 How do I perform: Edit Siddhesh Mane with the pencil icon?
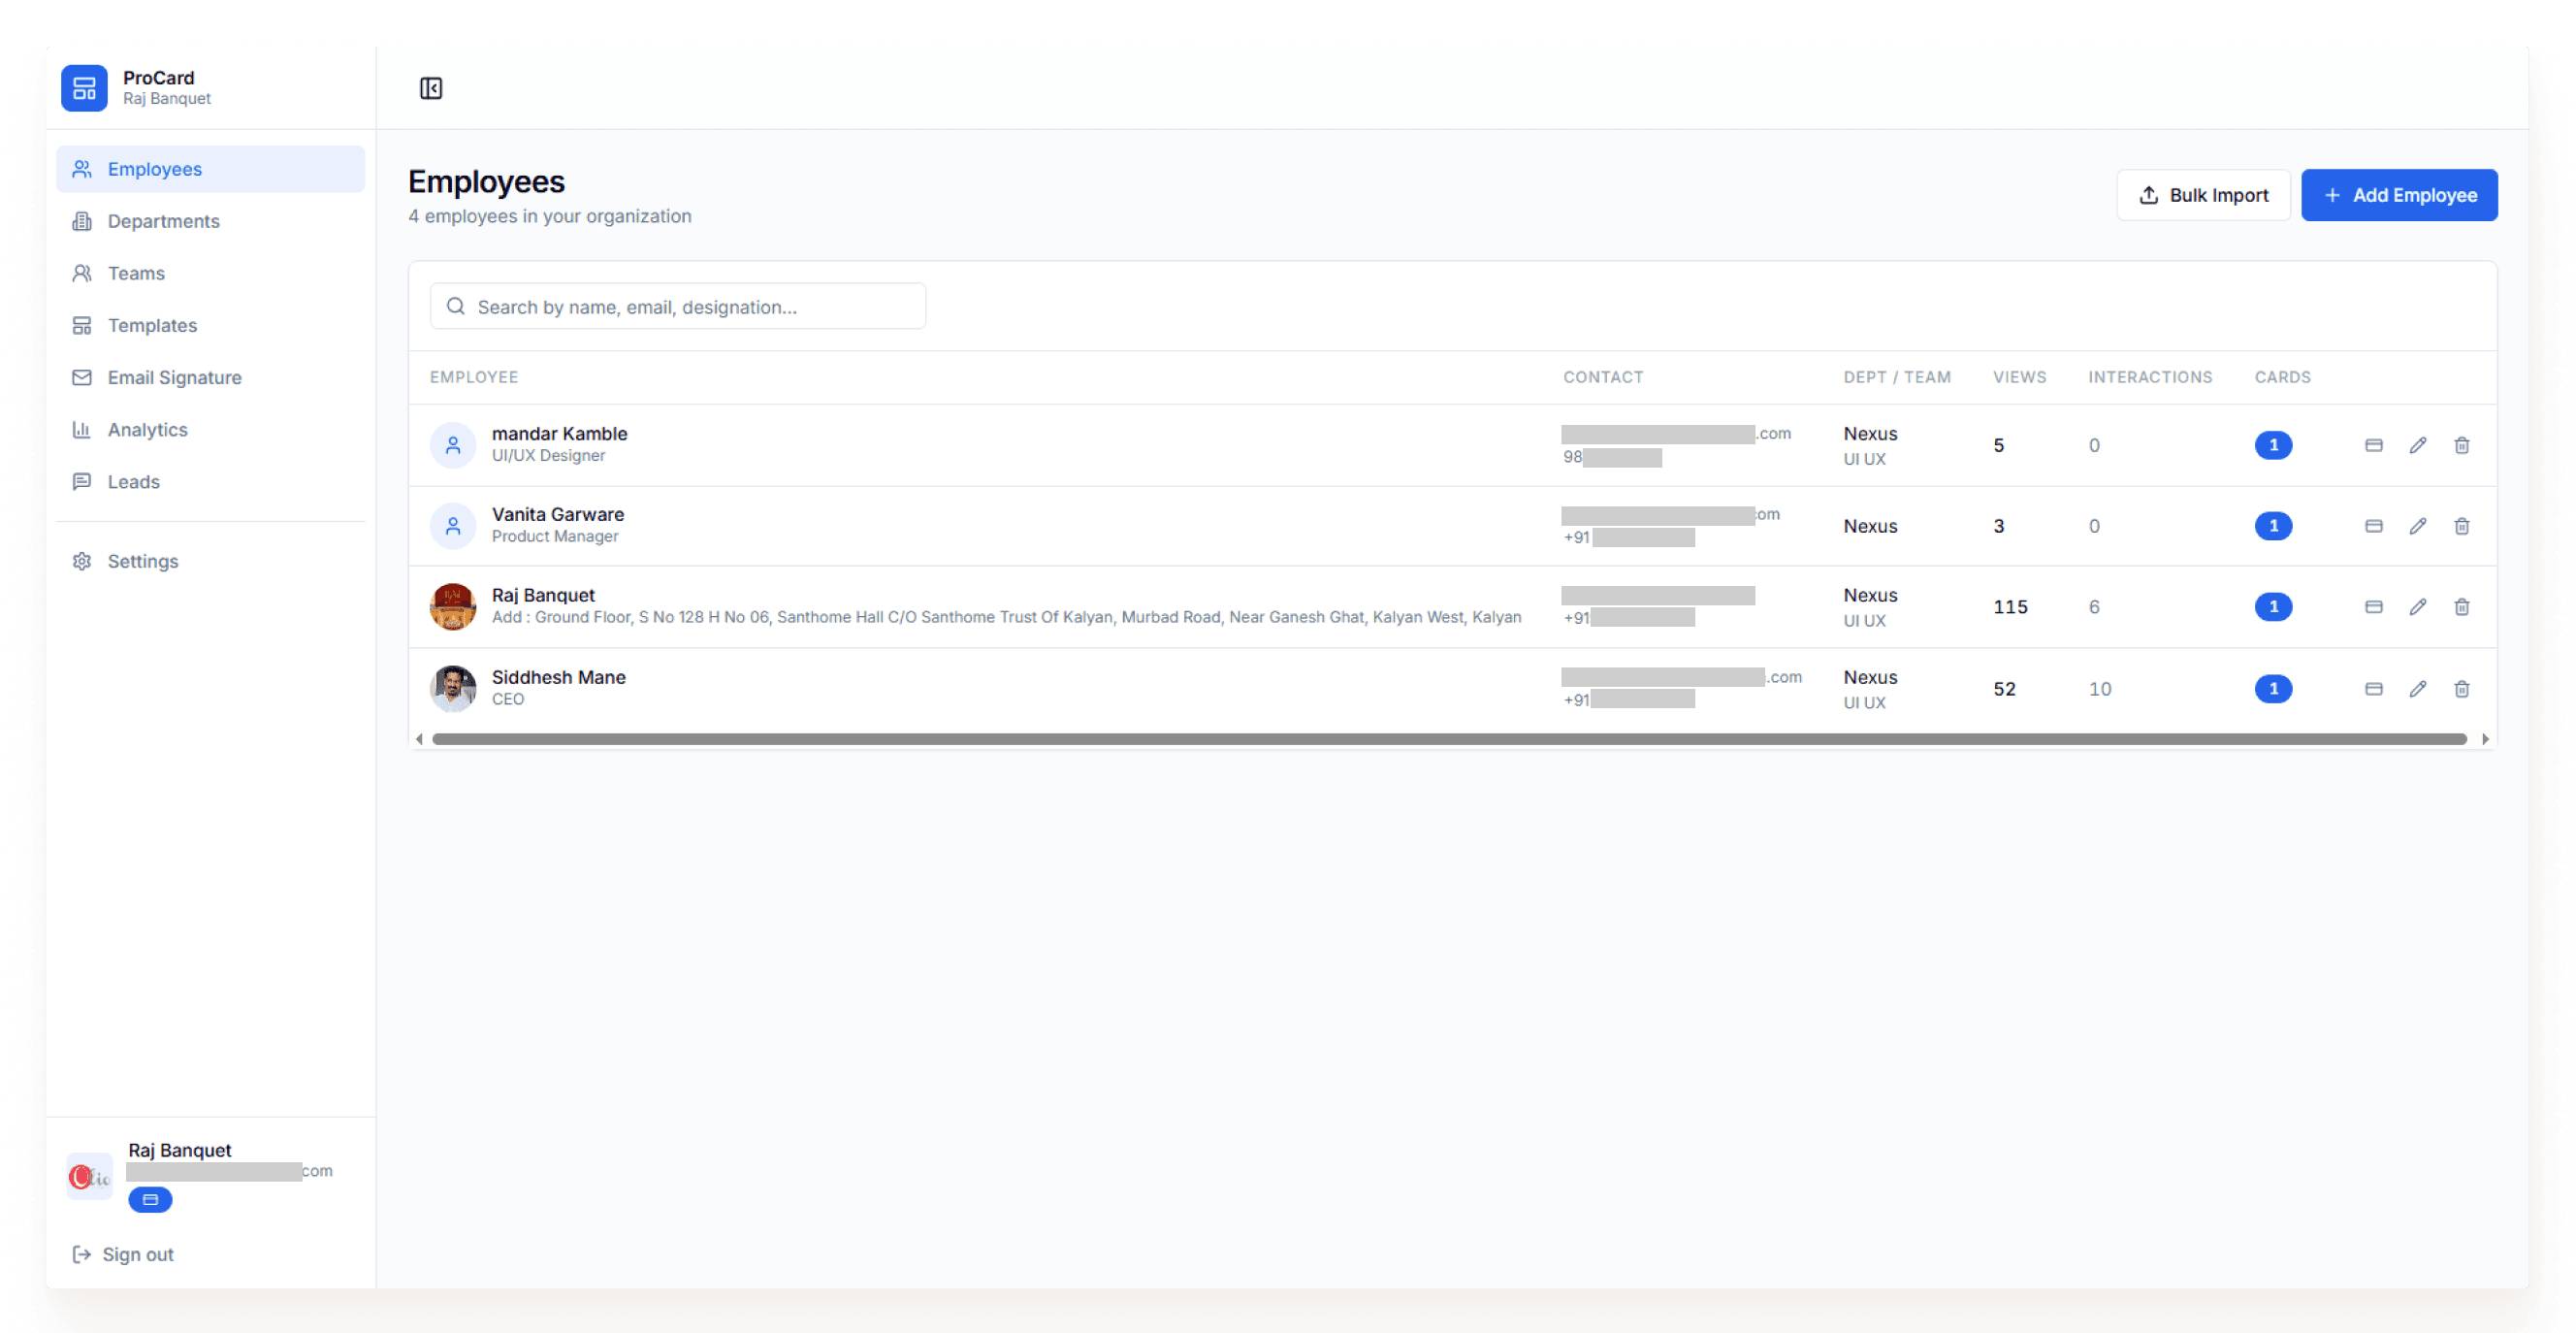click(2417, 689)
